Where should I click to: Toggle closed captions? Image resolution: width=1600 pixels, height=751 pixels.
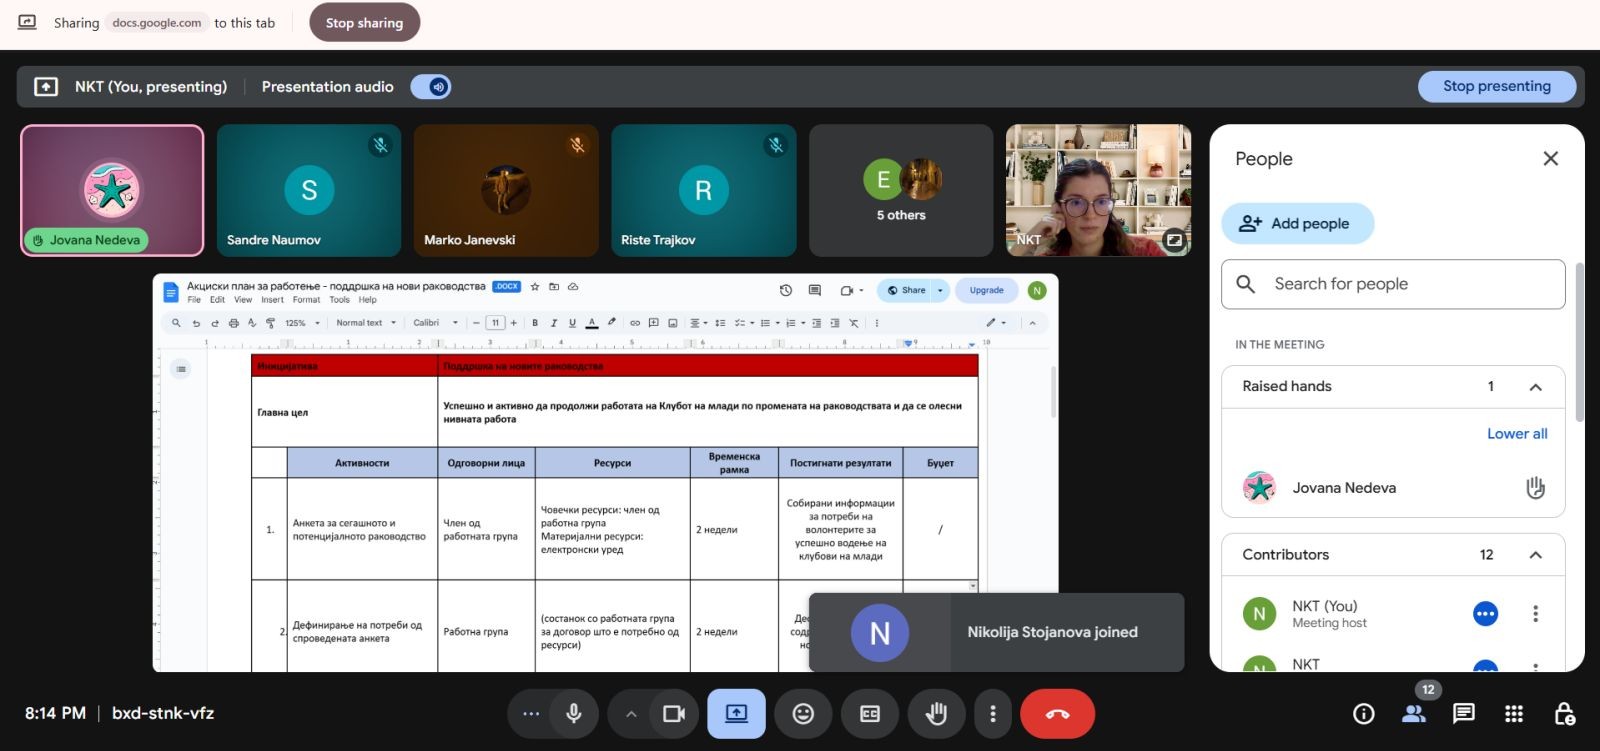pos(870,714)
